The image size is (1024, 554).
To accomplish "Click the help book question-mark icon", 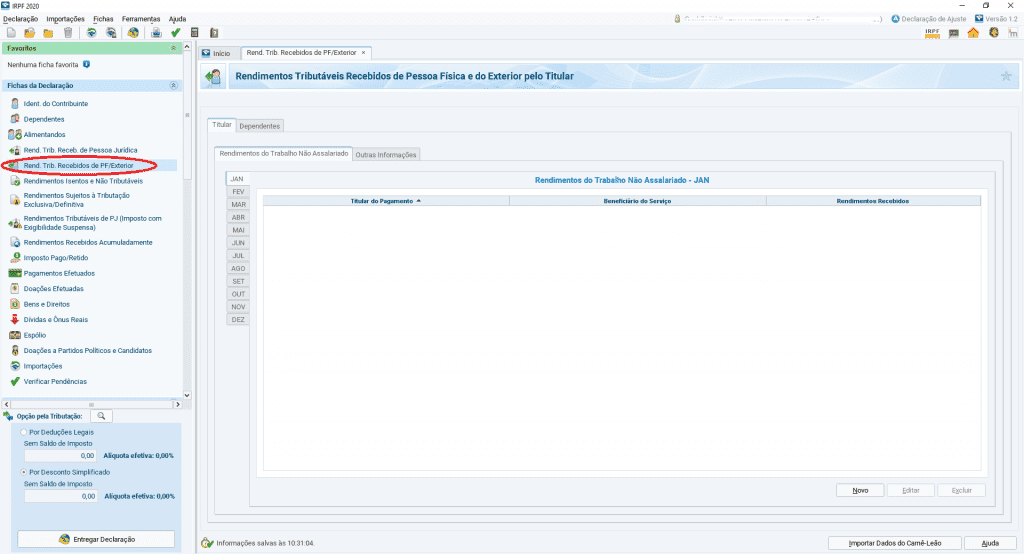I will pyautogui.click(x=214, y=33).
